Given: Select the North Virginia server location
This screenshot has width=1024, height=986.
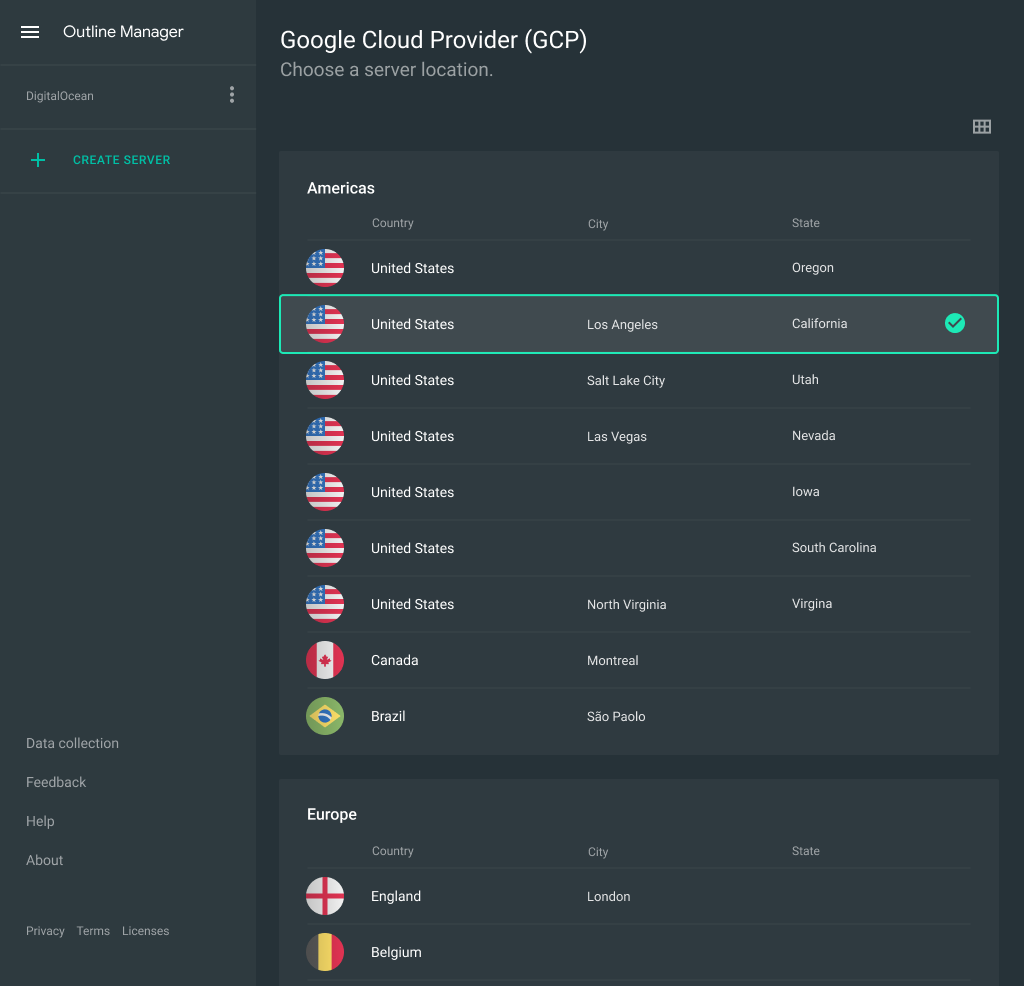Looking at the screenshot, I should [x=638, y=604].
